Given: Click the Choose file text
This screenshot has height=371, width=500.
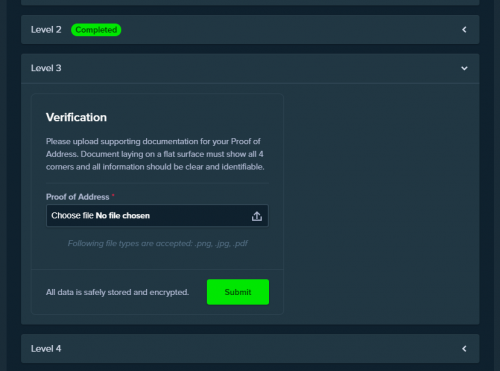Looking at the screenshot, I should click(x=72, y=216).
